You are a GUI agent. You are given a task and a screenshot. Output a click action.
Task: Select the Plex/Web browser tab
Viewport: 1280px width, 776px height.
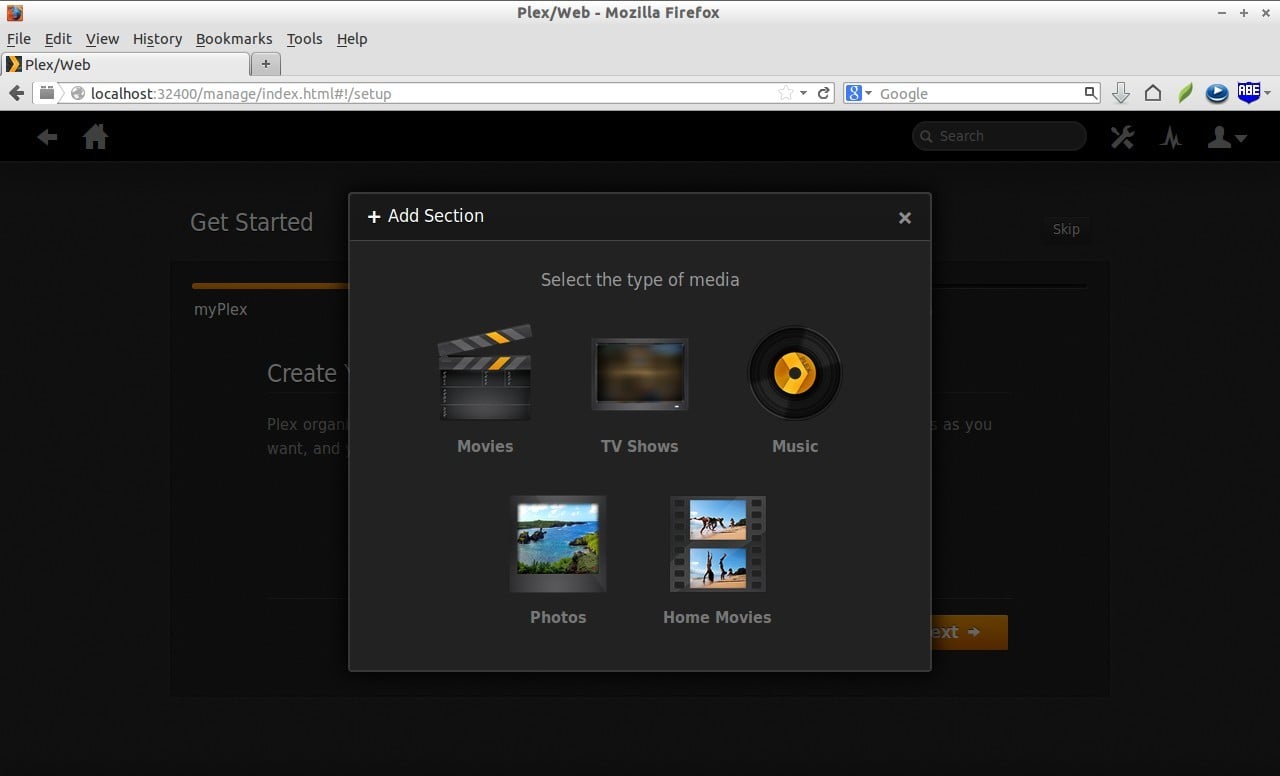point(125,64)
